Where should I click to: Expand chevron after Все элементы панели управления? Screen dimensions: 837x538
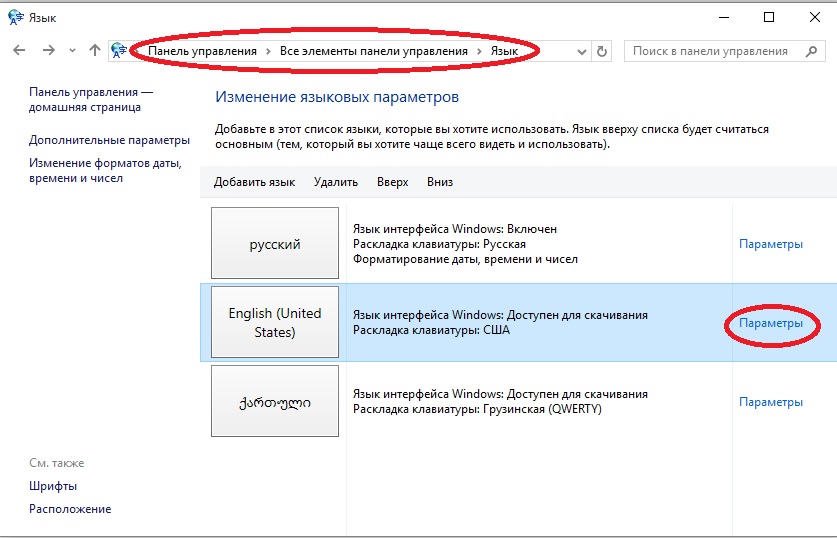[479, 51]
